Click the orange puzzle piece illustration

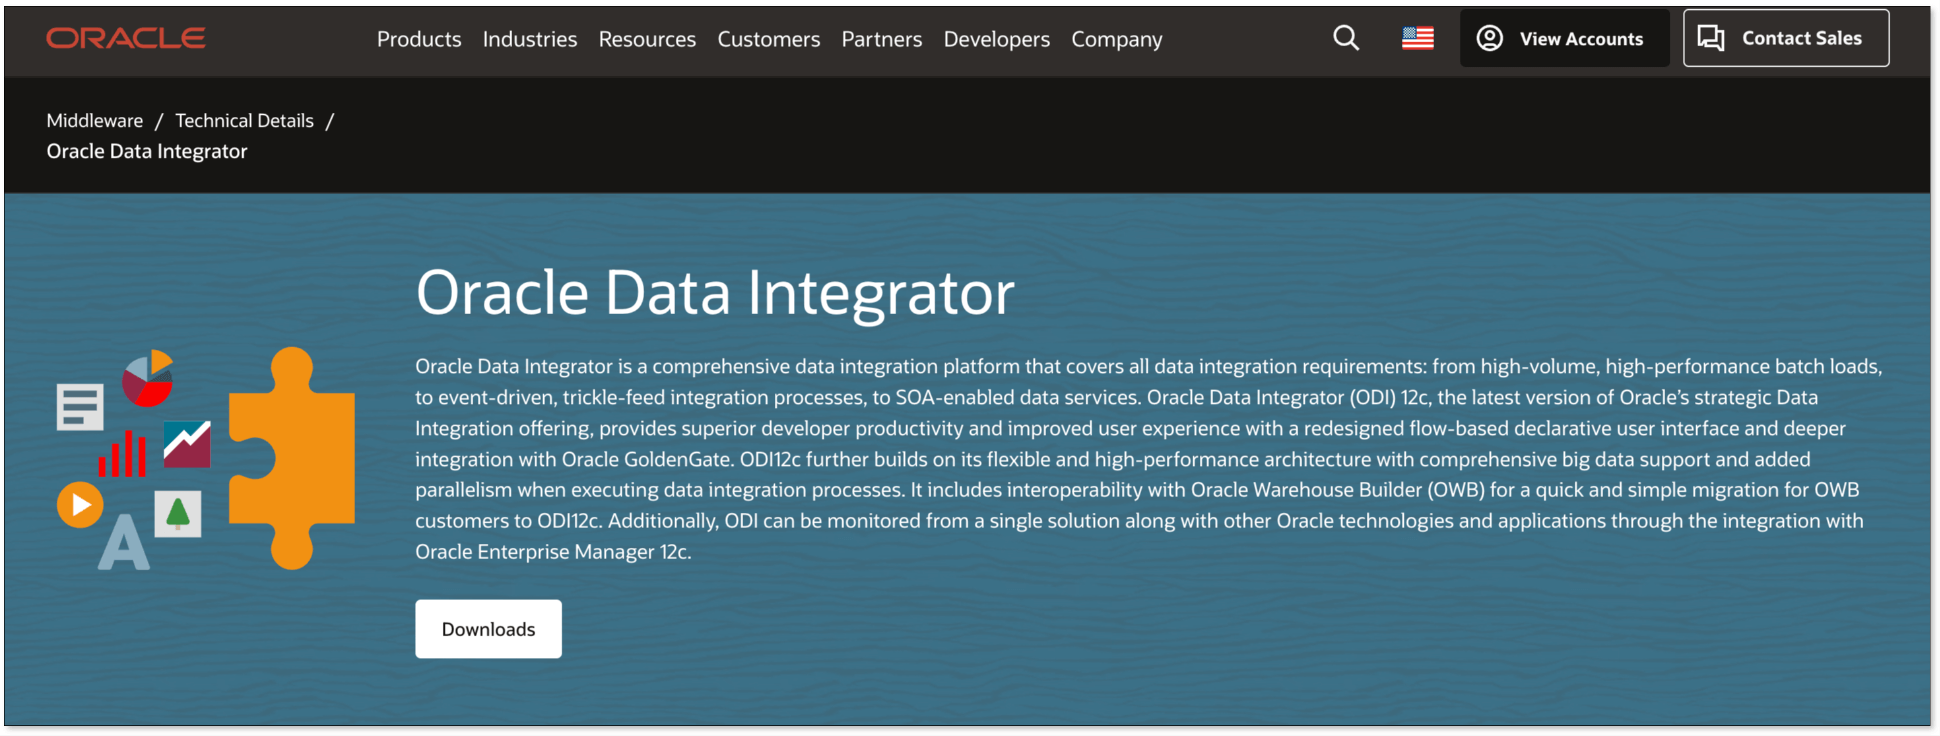tap(292, 458)
